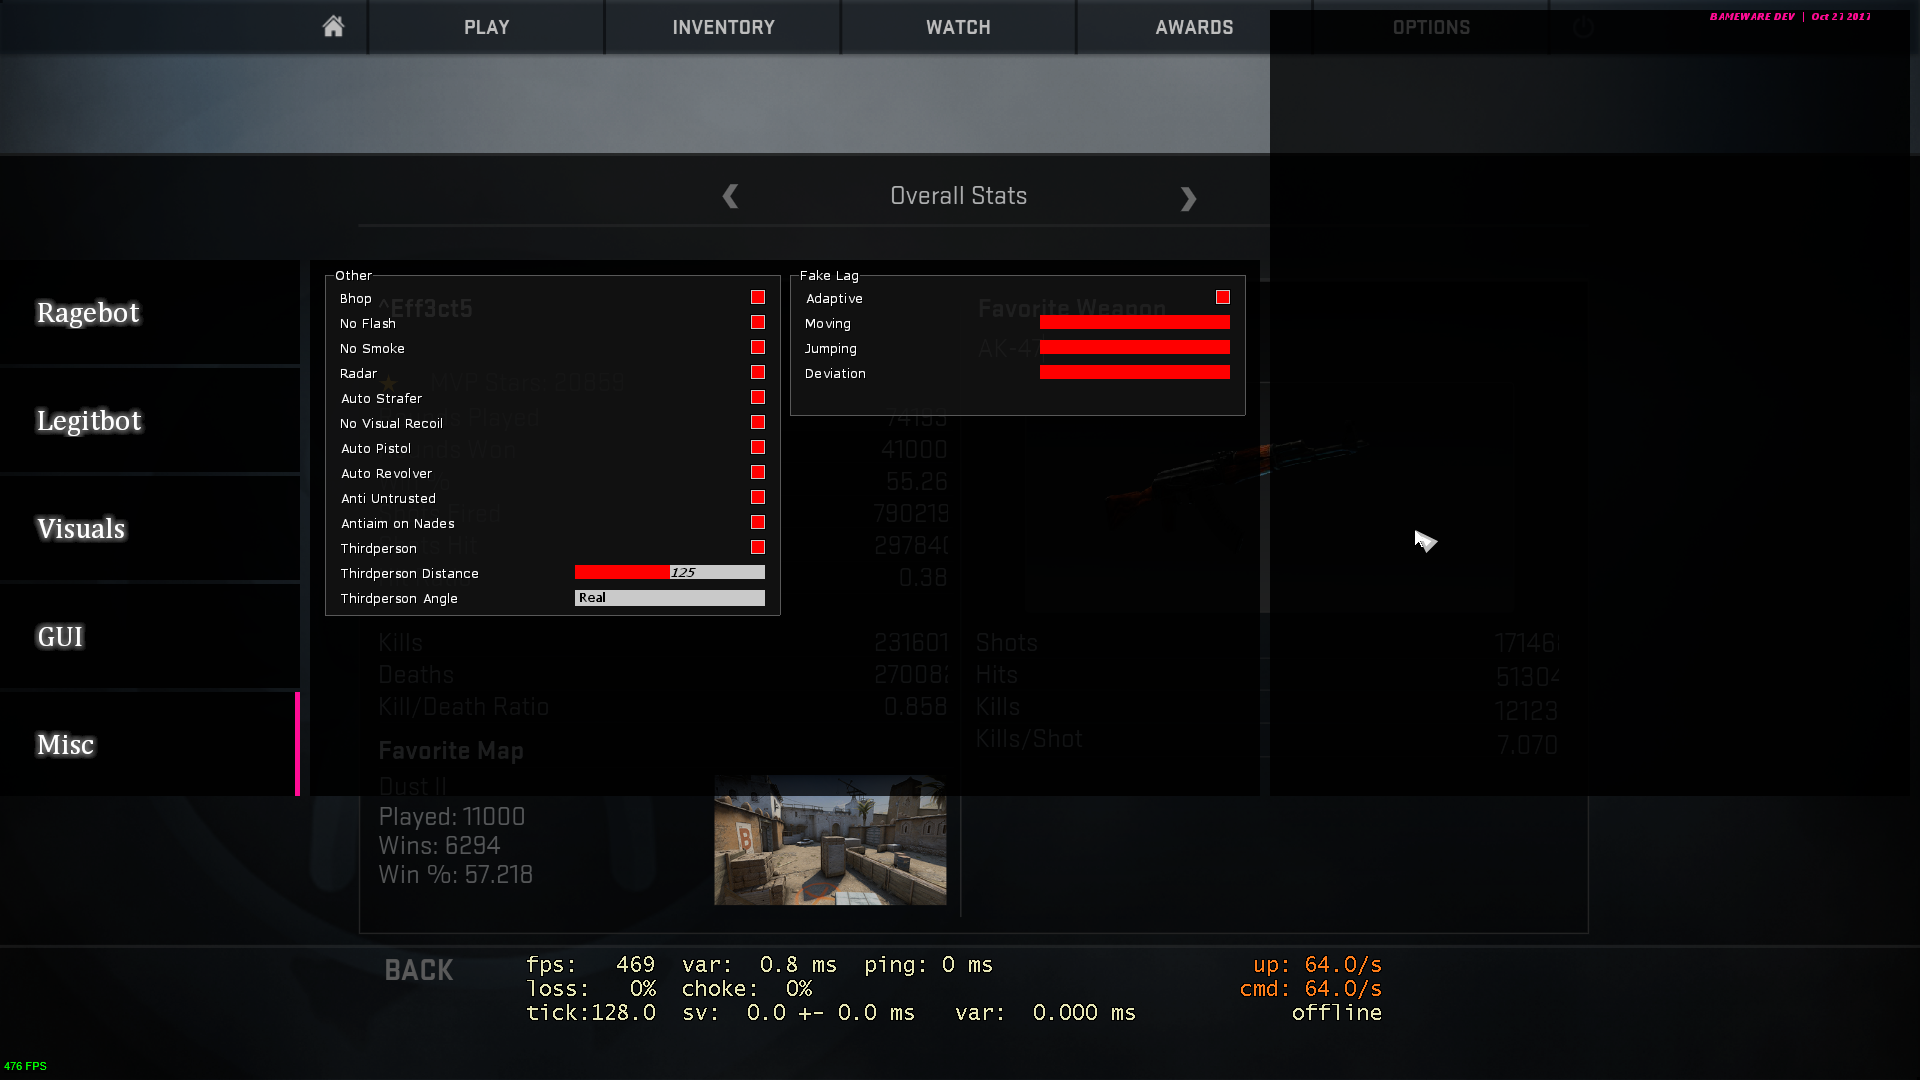
Task: Click the Moving fake lag slider
Action: [x=1134, y=323]
